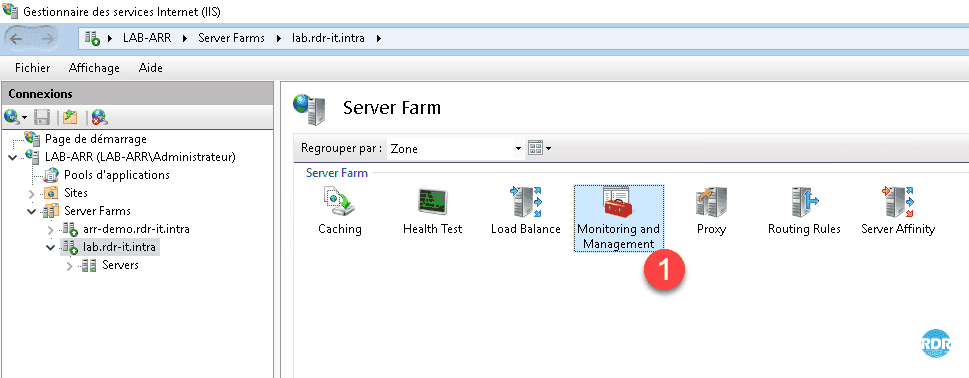Image resolution: width=969 pixels, height=378 pixels.
Task: Select arr-demo.rdr-it.intra server farm
Action: click(x=136, y=229)
